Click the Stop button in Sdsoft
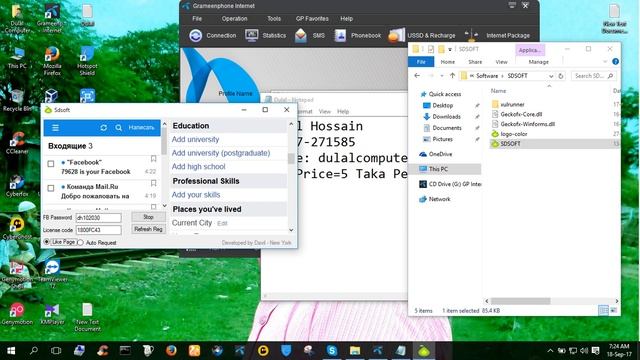 point(149,217)
